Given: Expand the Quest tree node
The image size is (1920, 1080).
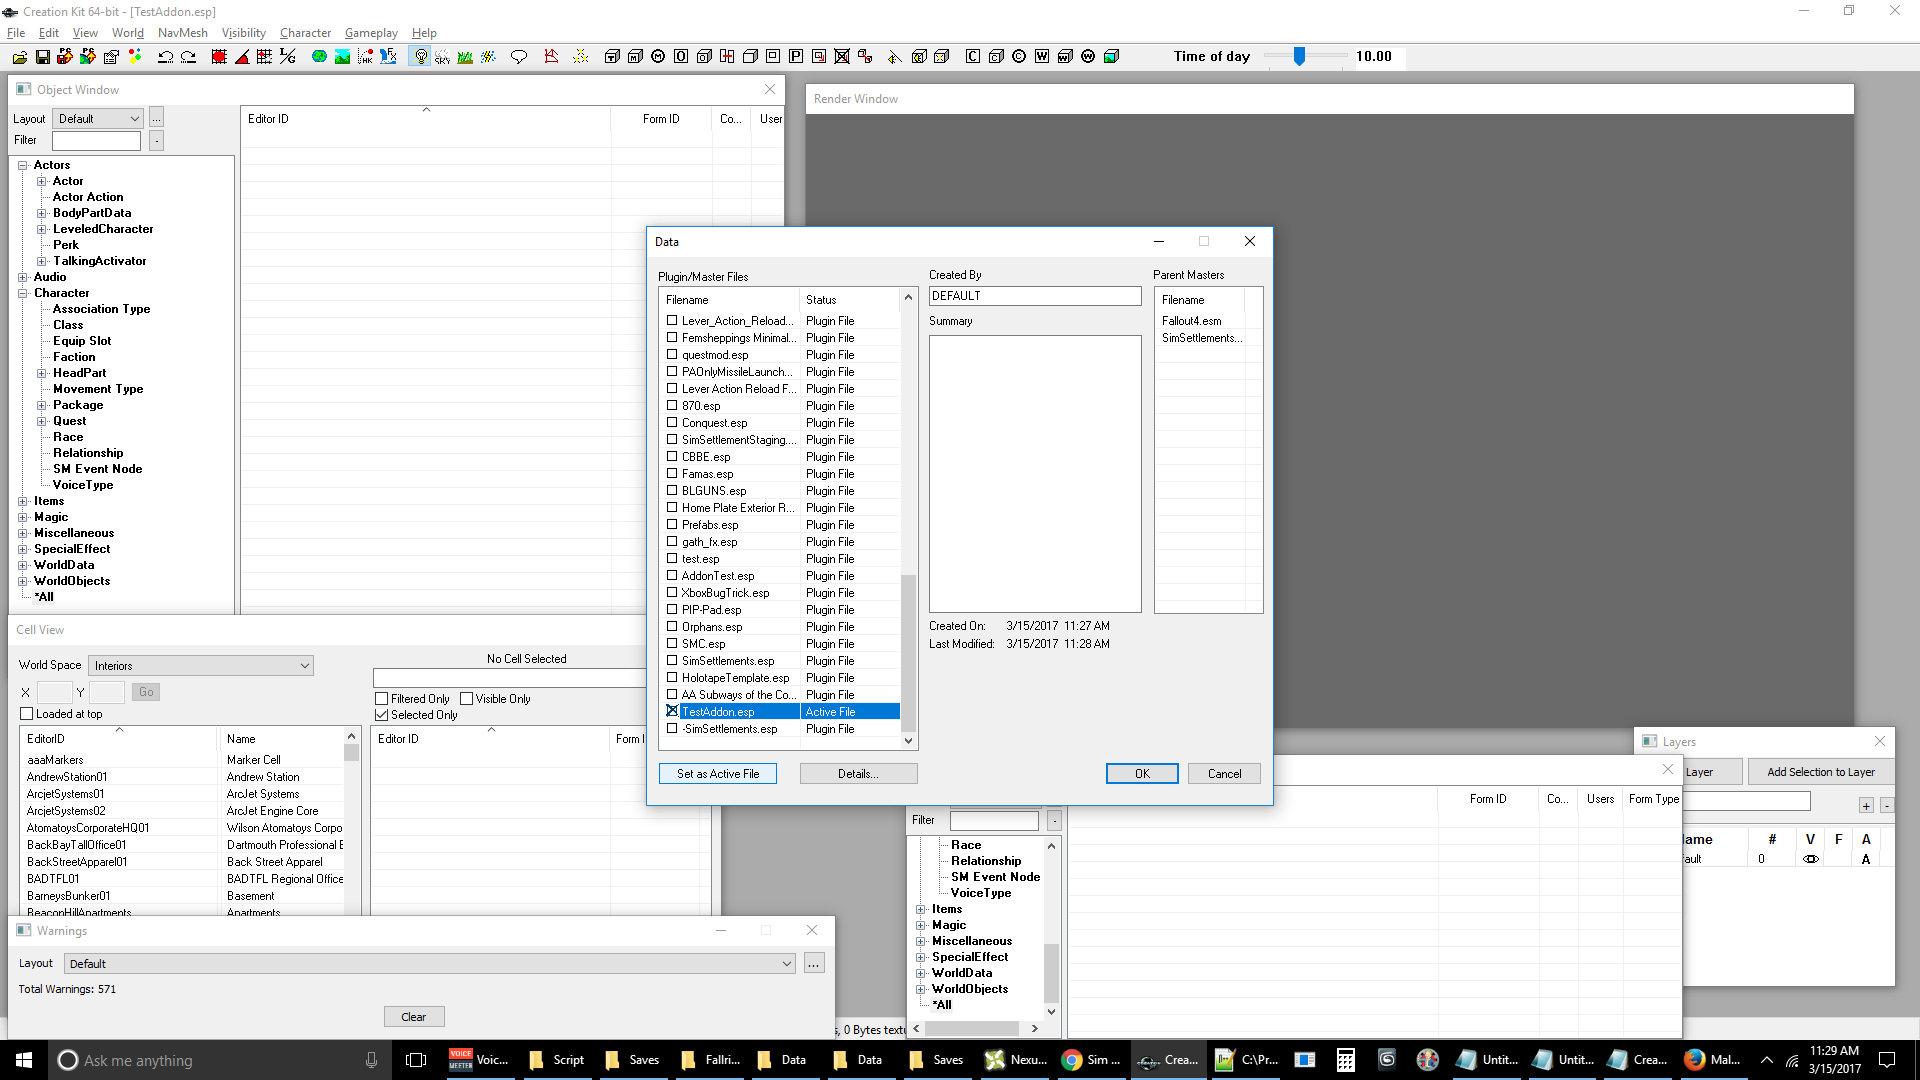Looking at the screenshot, I should [x=42, y=421].
